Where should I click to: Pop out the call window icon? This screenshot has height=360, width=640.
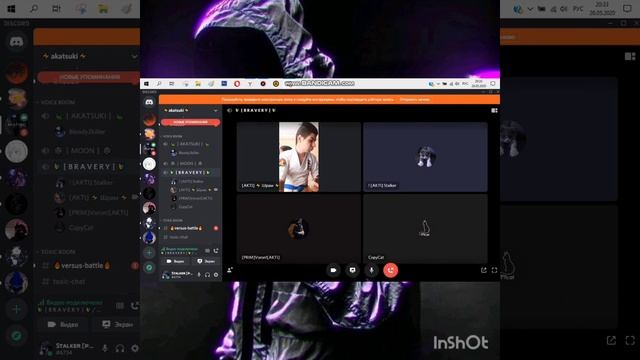pyautogui.click(x=484, y=270)
